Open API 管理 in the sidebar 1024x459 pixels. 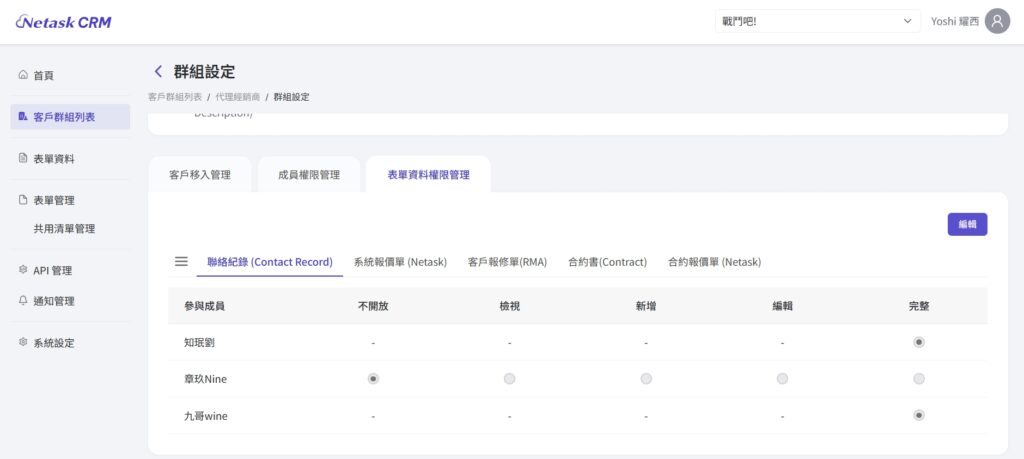point(52,270)
